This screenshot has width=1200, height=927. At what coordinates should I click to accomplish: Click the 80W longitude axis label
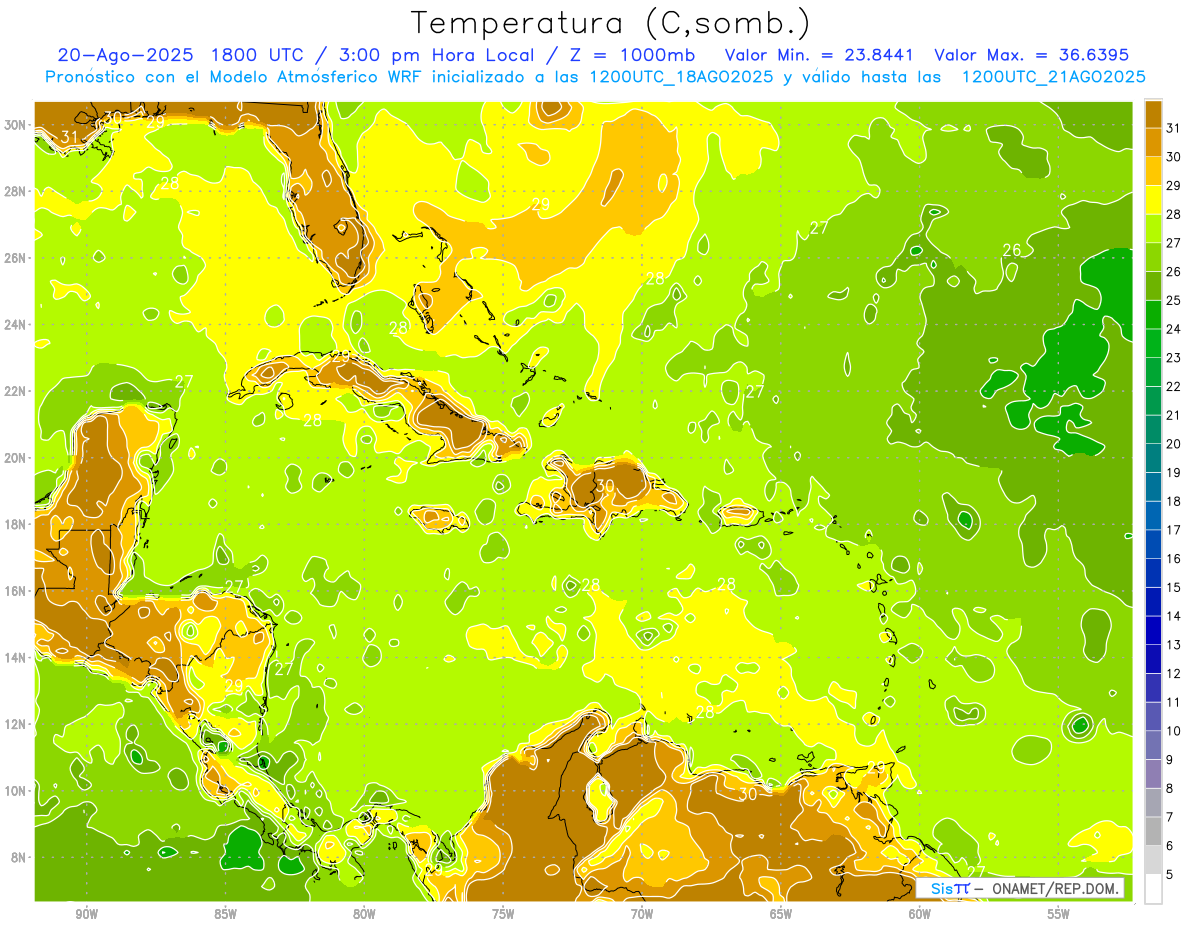point(364,914)
